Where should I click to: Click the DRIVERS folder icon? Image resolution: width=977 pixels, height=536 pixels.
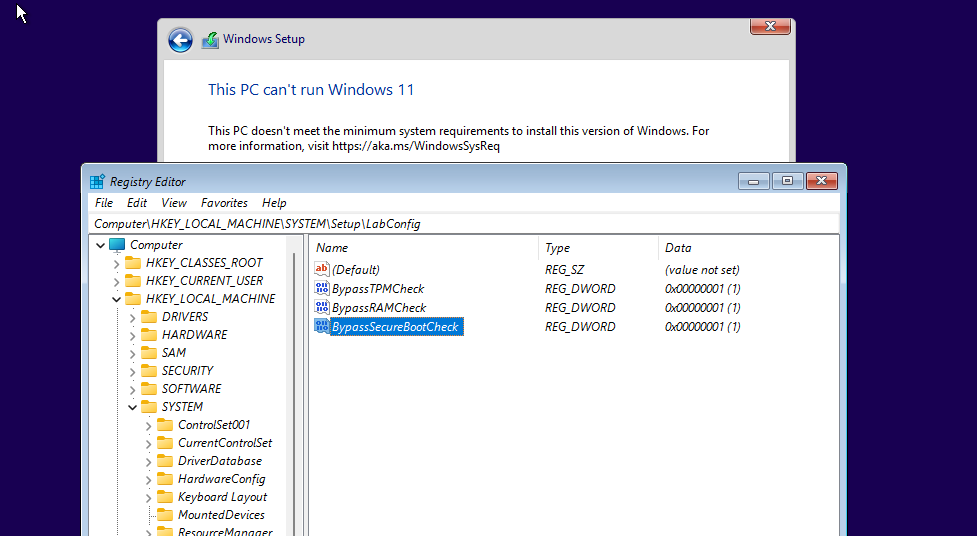149,317
